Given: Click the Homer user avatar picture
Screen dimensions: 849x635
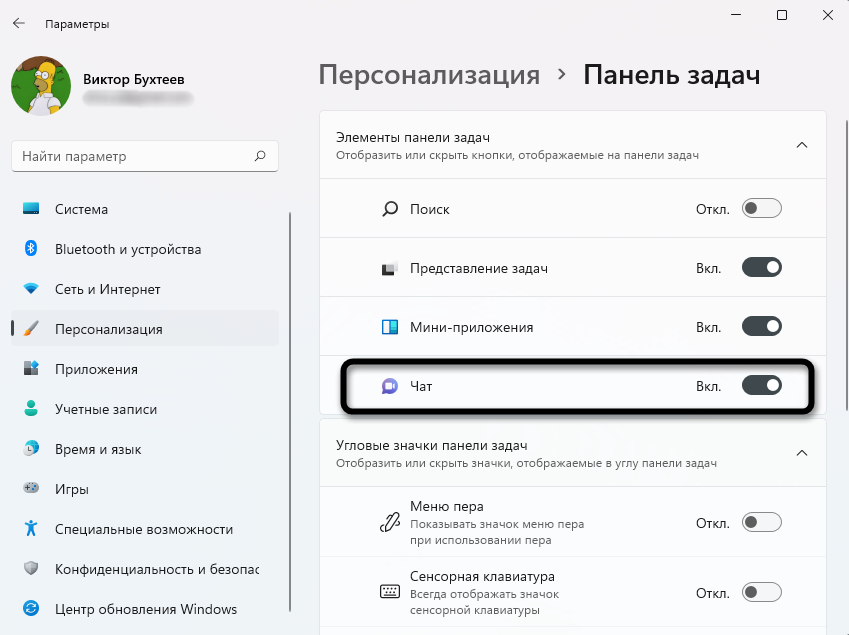Looking at the screenshot, I should click(x=41, y=86).
